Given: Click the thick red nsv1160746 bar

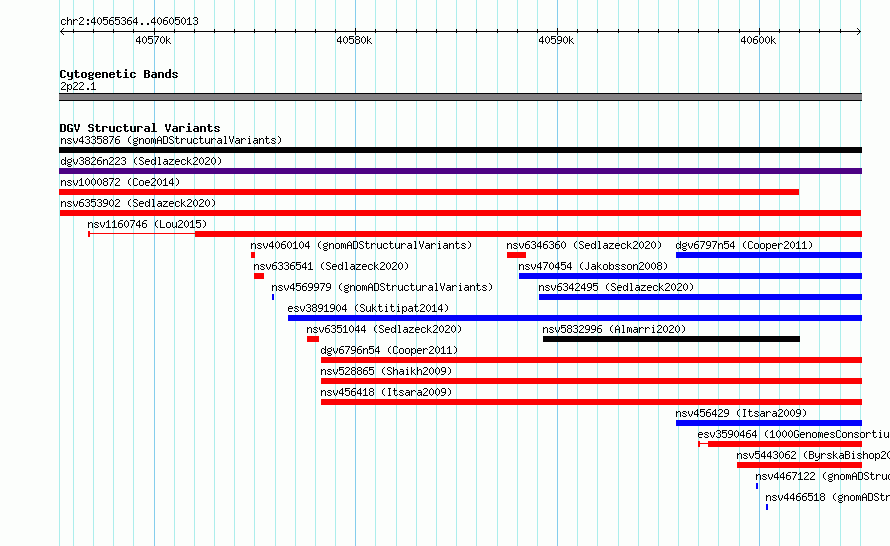Looking at the screenshot, I should click(528, 234).
